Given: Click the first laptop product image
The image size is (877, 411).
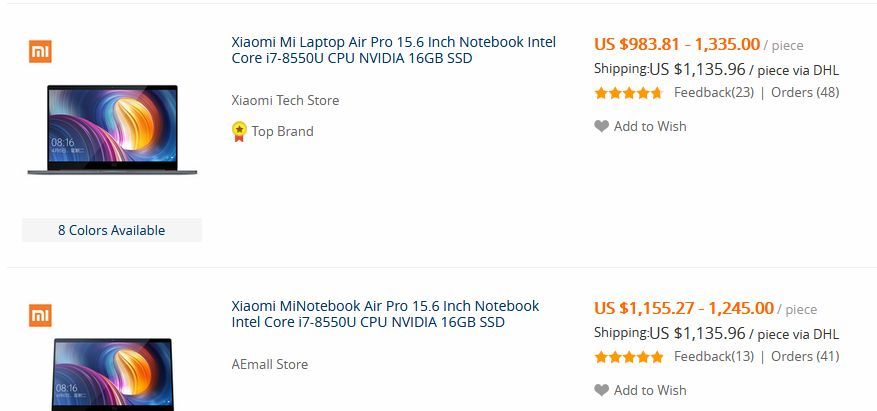Looking at the screenshot, I should tap(112, 130).
